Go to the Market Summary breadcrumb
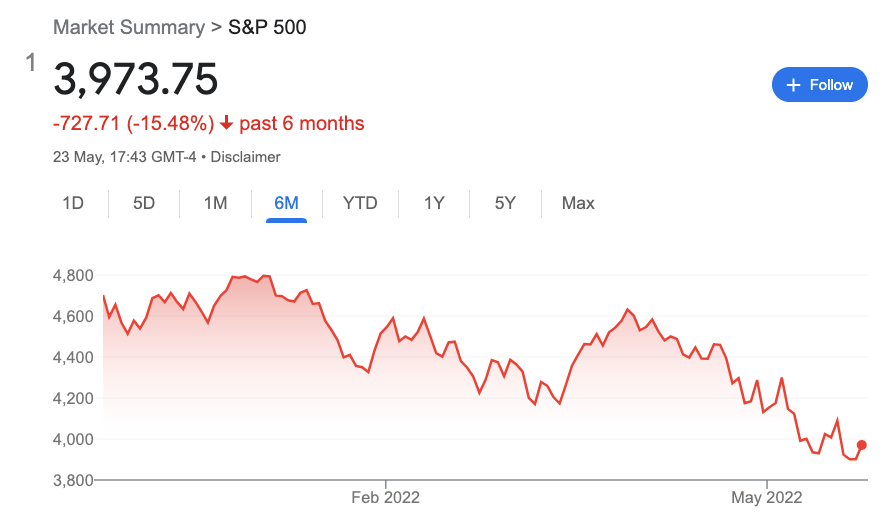 pos(128,27)
